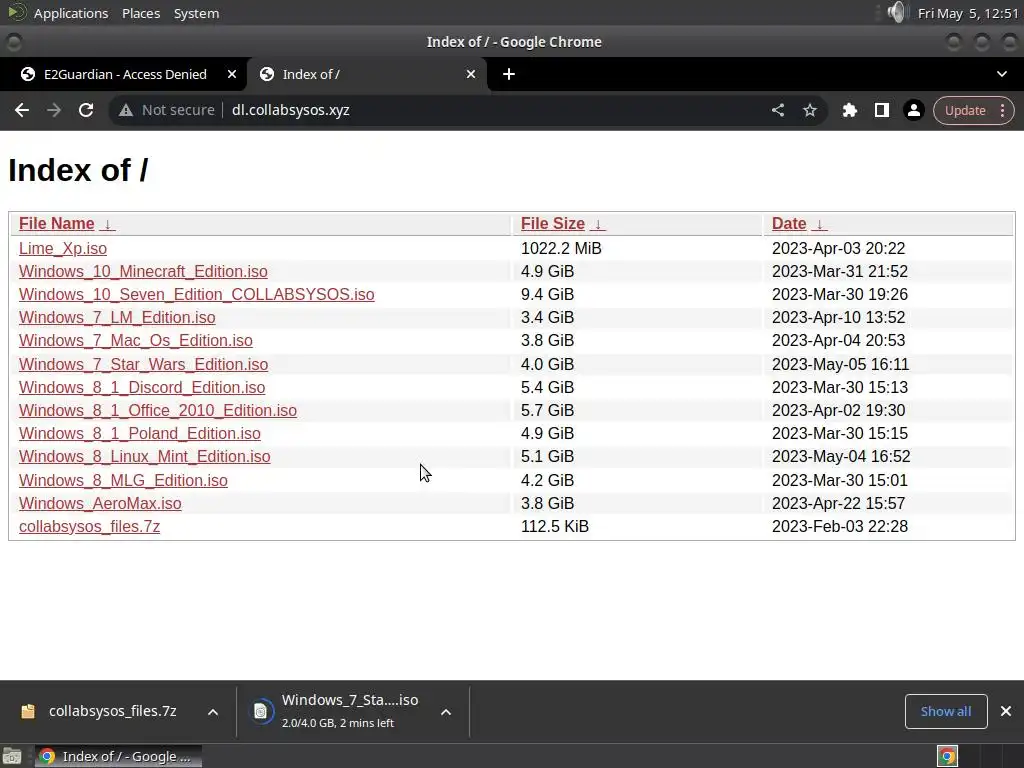
Task: Open Windows_10_Minecraft_Edition.iso link
Action: pyautogui.click(x=143, y=271)
